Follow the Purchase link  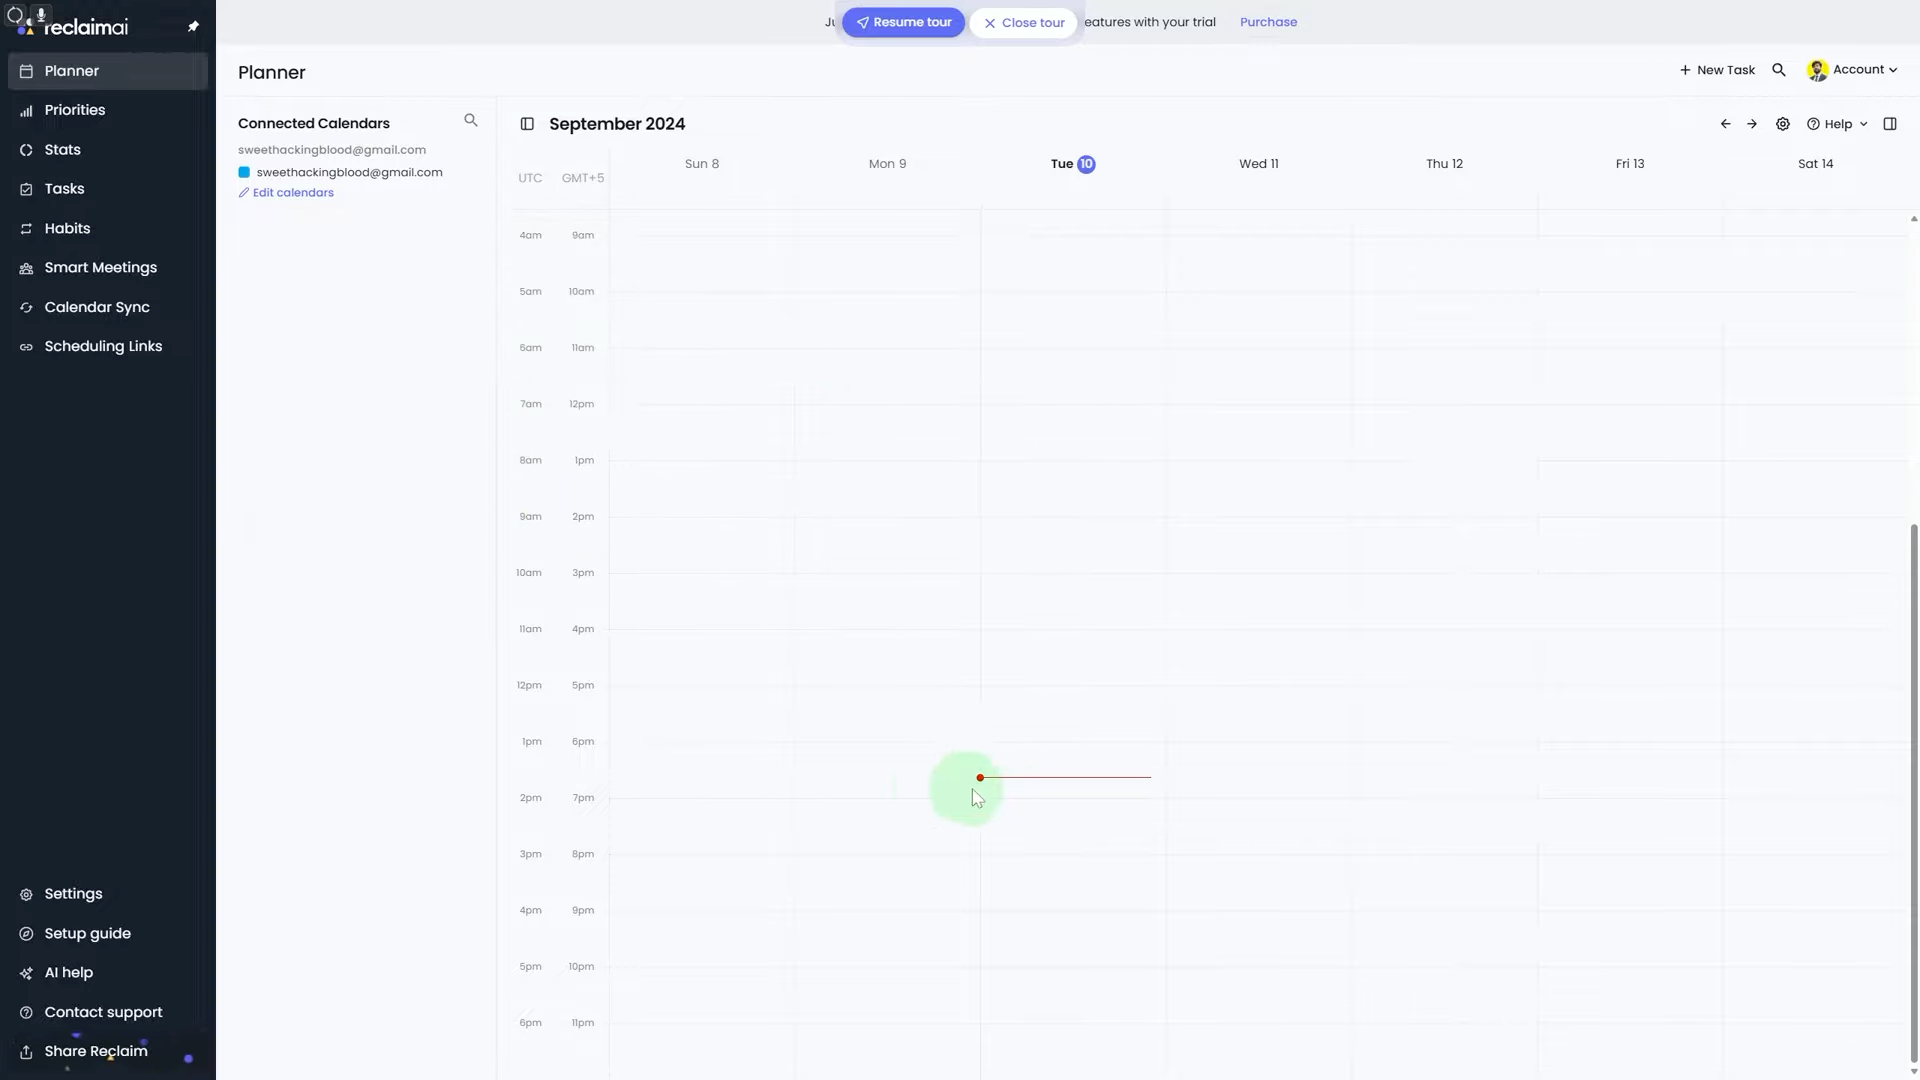coord(1268,22)
